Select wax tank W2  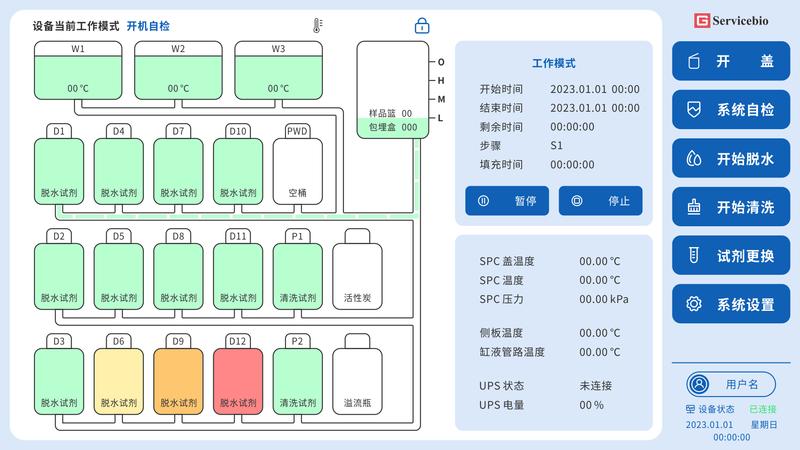click(x=178, y=70)
